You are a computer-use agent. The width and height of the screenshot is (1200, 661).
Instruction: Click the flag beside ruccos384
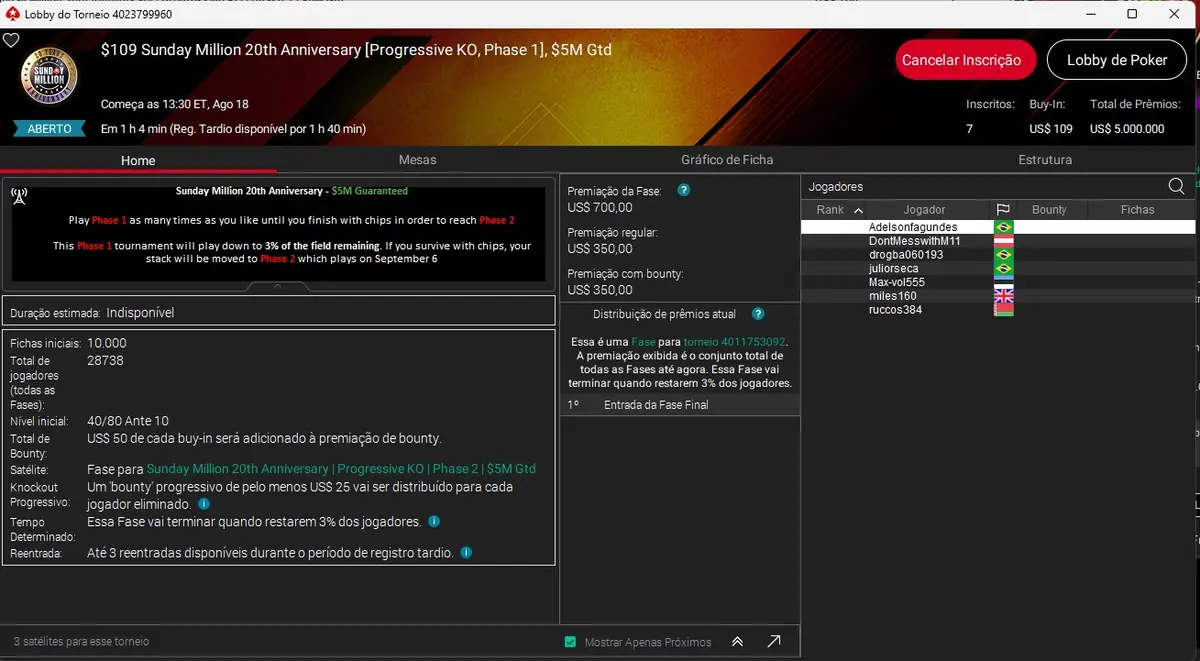coord(1003,310)
